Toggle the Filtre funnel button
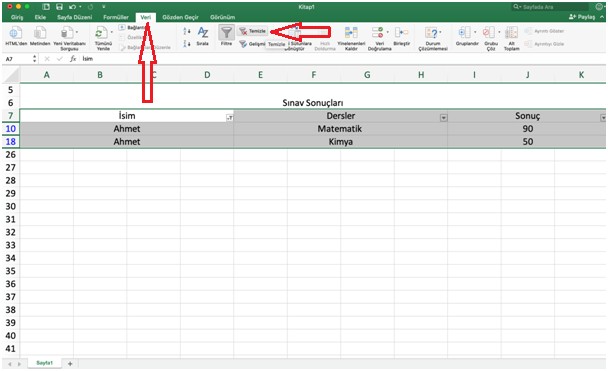Viewport: 608px width, 371px height. point(226,33)
